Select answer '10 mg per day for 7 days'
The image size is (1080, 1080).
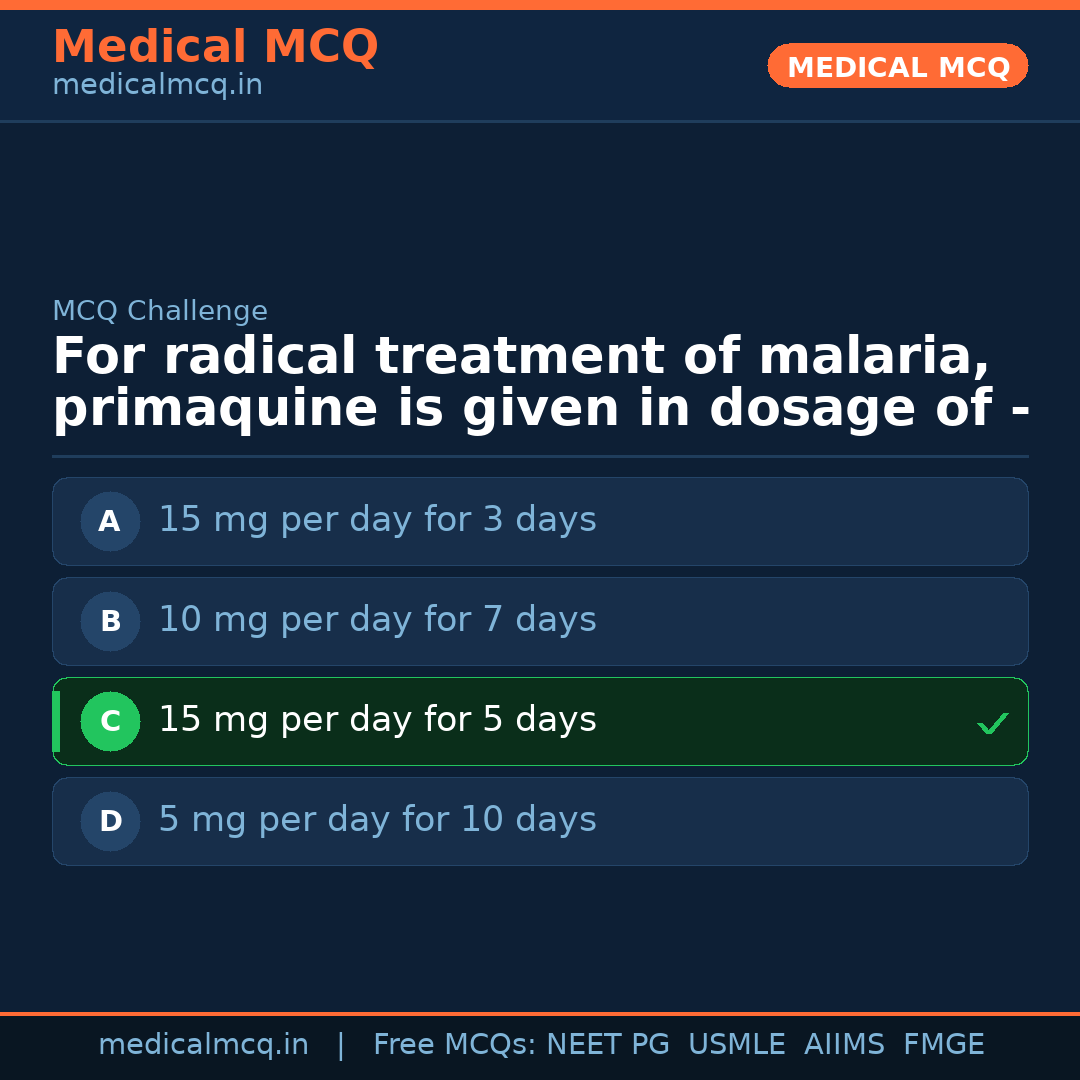coord(377,620)
